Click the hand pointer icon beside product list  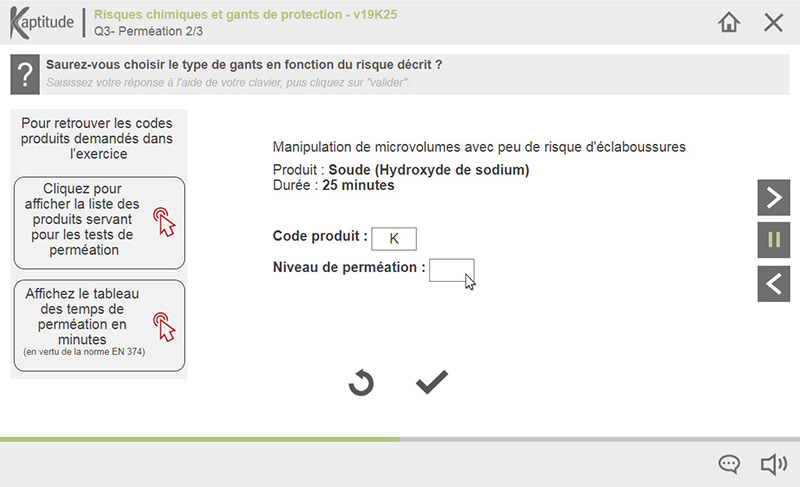(x=164, y=223)
